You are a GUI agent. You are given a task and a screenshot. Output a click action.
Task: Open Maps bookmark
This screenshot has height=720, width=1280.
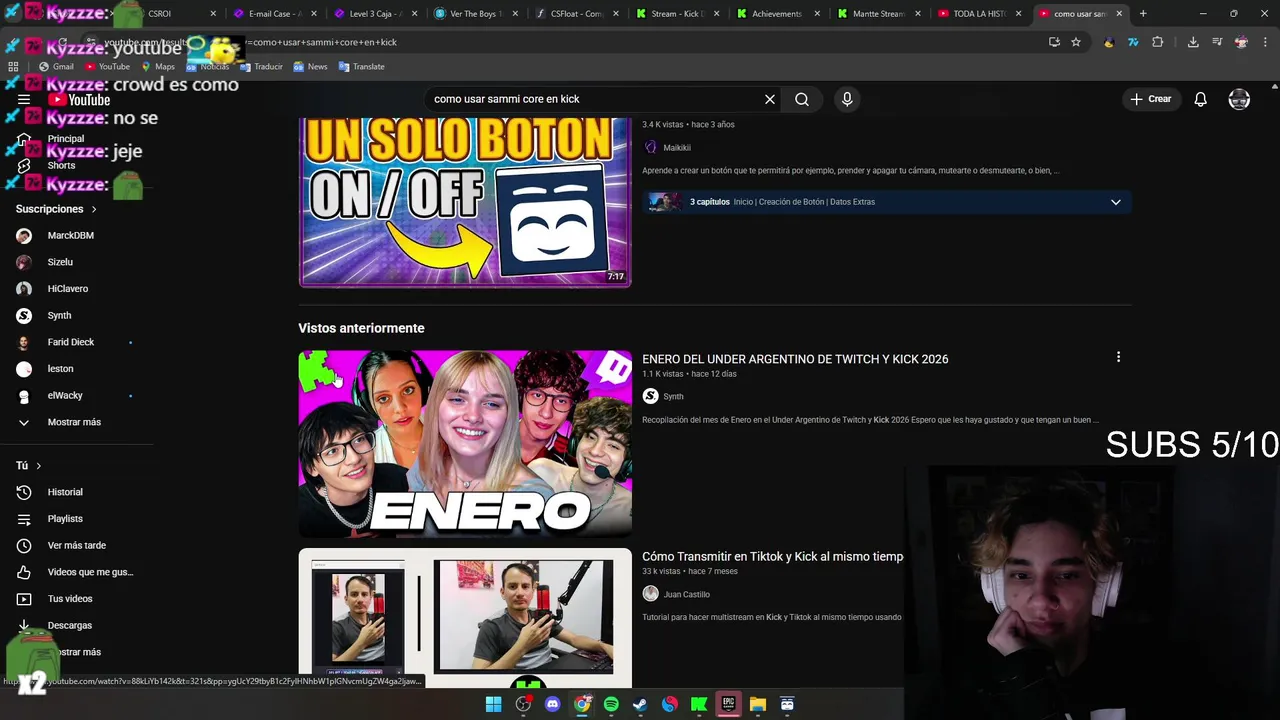pos(158,67)
